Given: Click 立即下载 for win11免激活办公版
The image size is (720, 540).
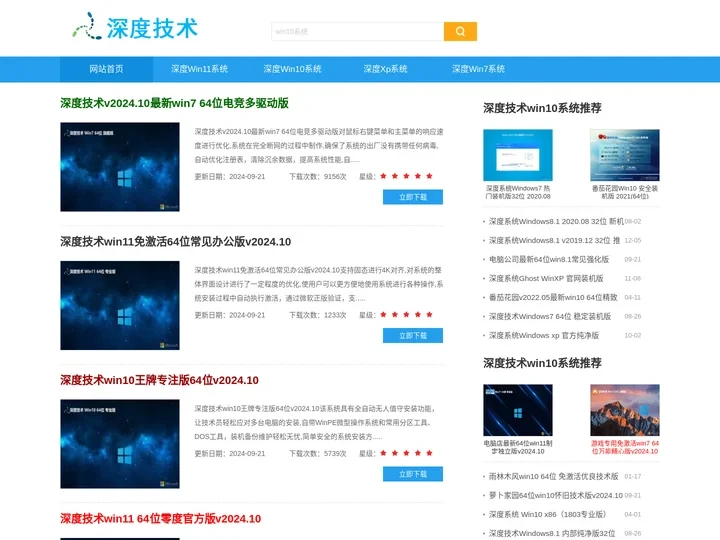Looking at the screenshot, I should point(413,335).
